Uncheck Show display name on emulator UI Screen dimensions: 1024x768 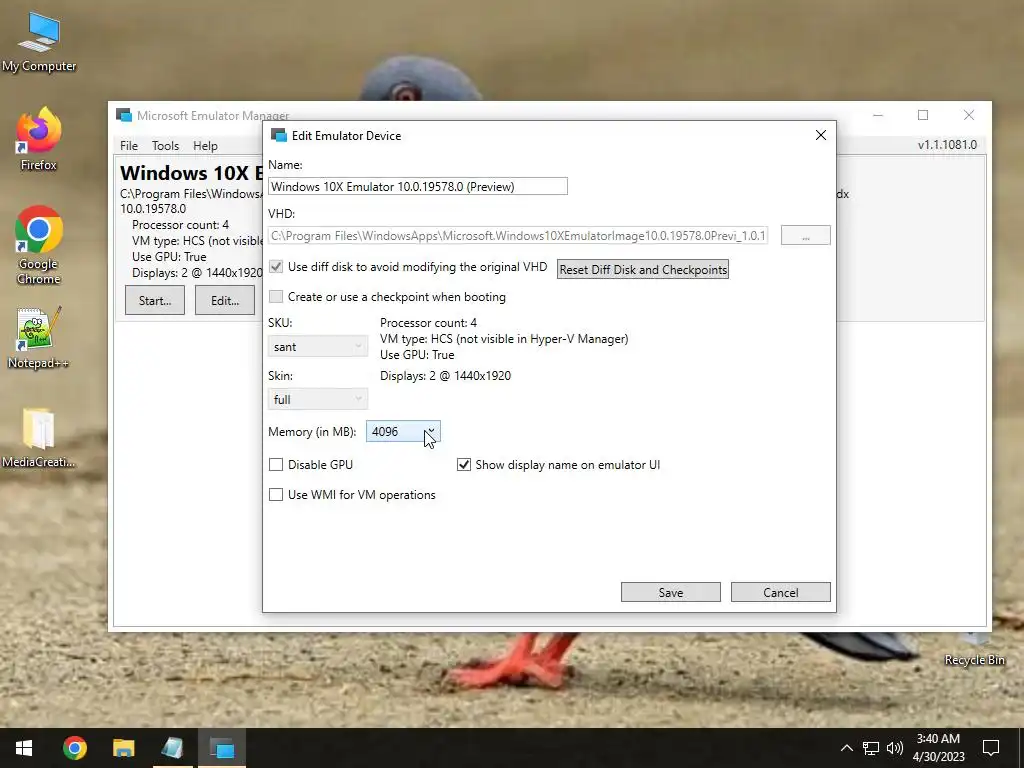464,464
